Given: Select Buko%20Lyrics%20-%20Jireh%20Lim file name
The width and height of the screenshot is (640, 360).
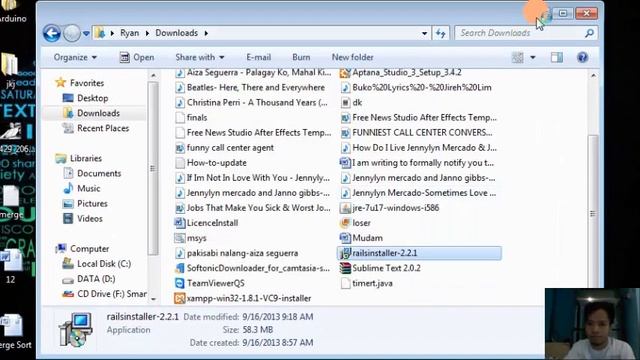Looking at the screenshot, I should 422,88.
